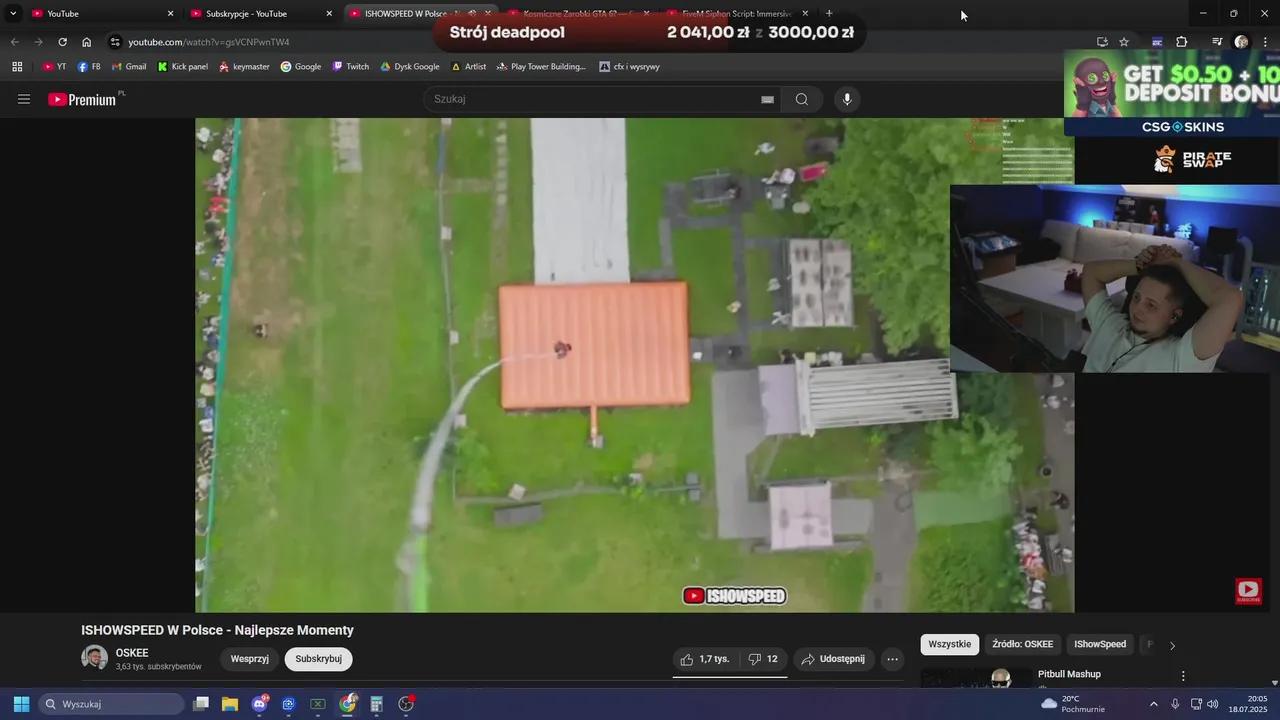The image size is (1280, 720).
Task: Show hidden system tray icons
Action: [1153, 704]
